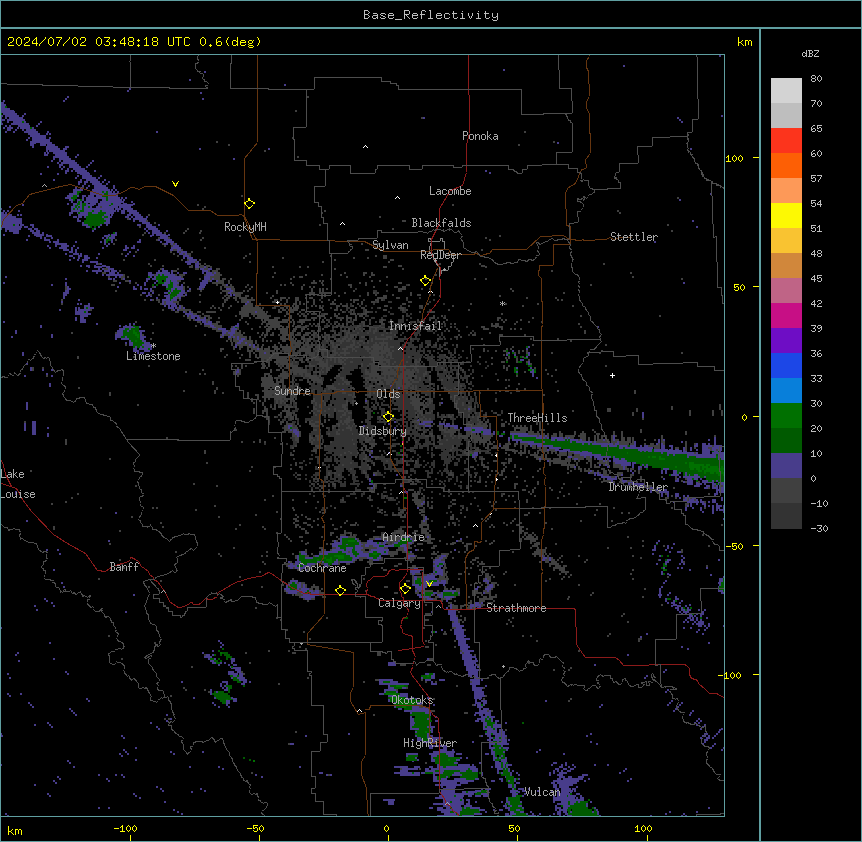Pick the red 60-65 dBZ swatch

pyautogui.click(x=786, y=141)
